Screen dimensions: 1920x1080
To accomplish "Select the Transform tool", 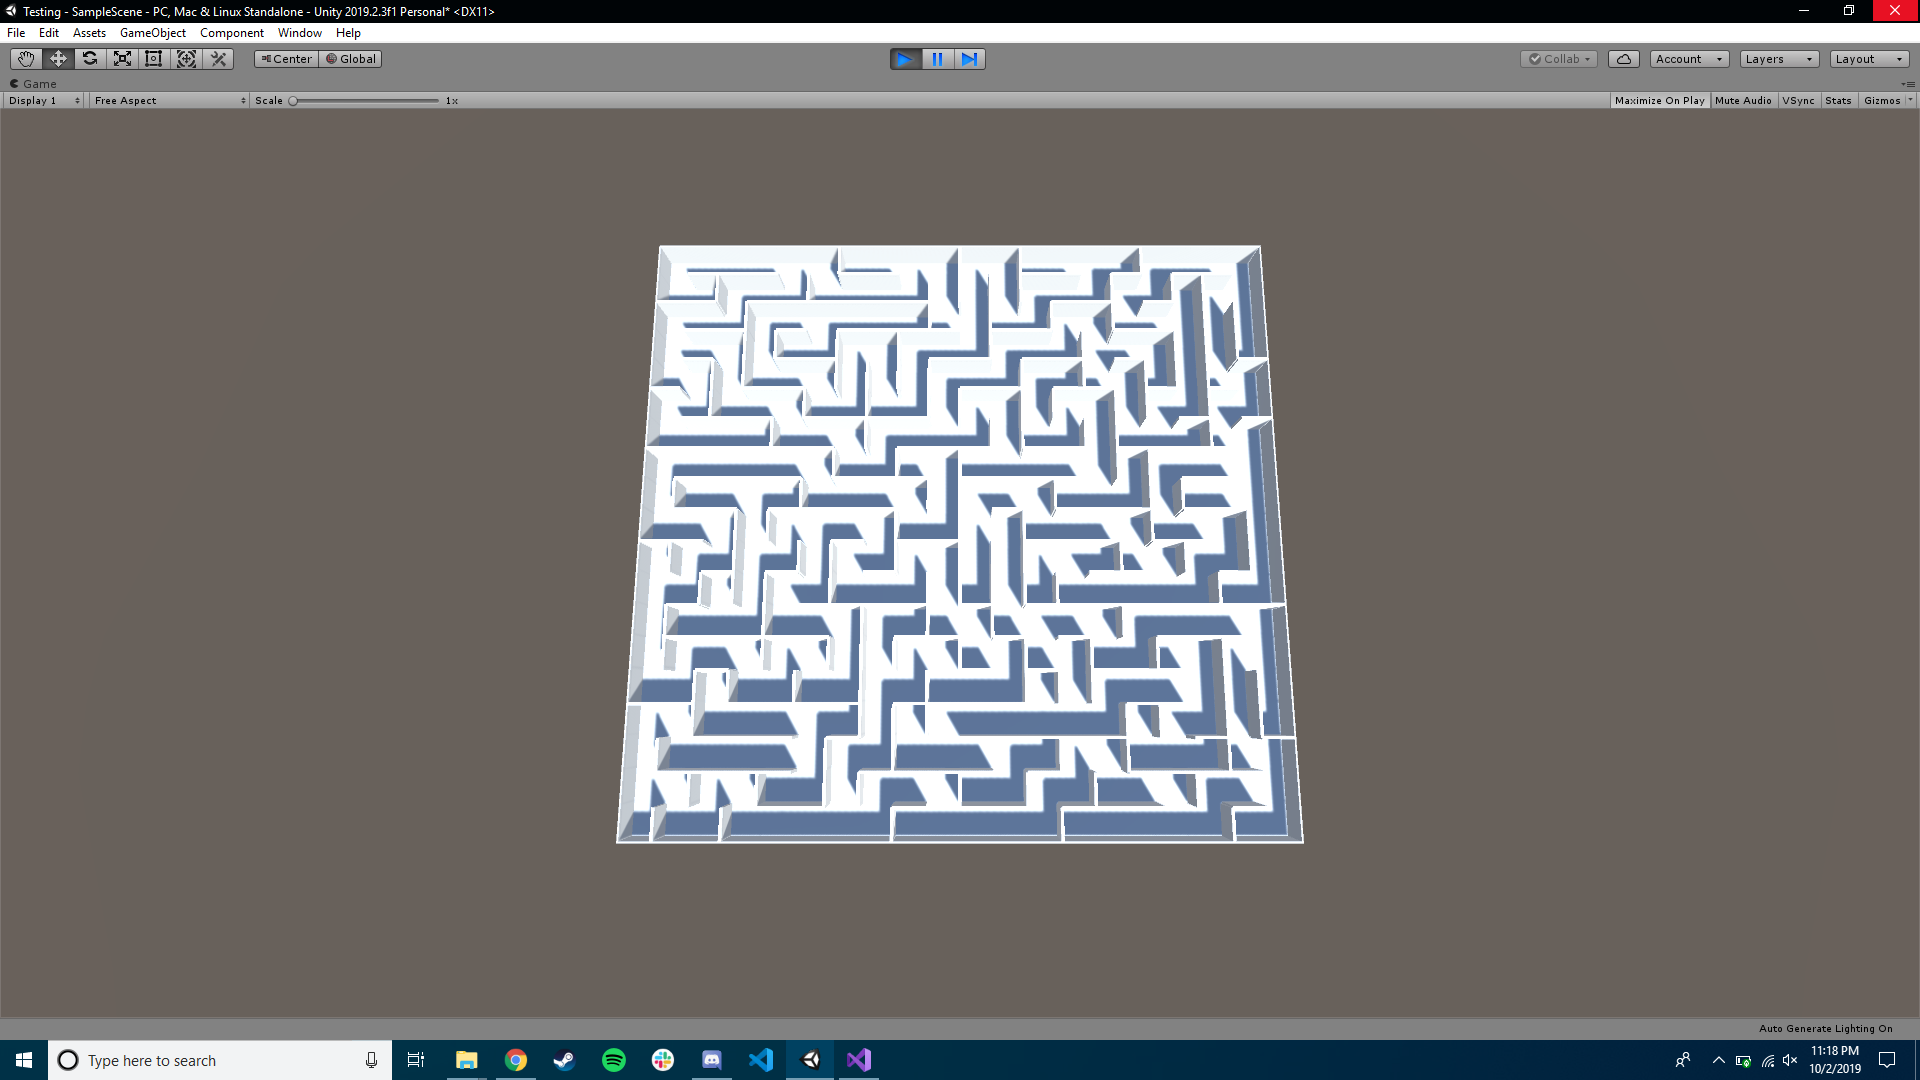I will tap(186, 59).
